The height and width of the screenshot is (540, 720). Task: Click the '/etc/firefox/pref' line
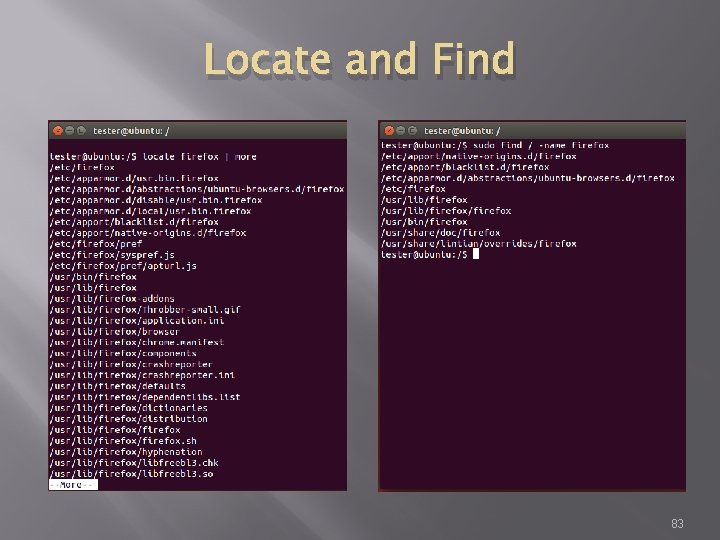point(96,244)
